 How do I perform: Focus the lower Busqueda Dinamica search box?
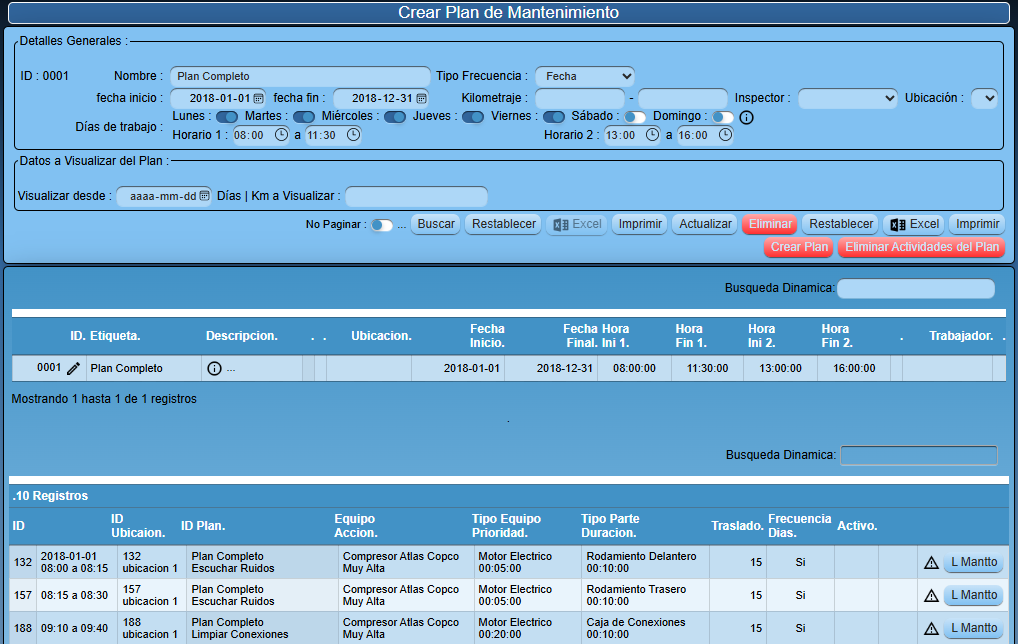pos(919,456)
